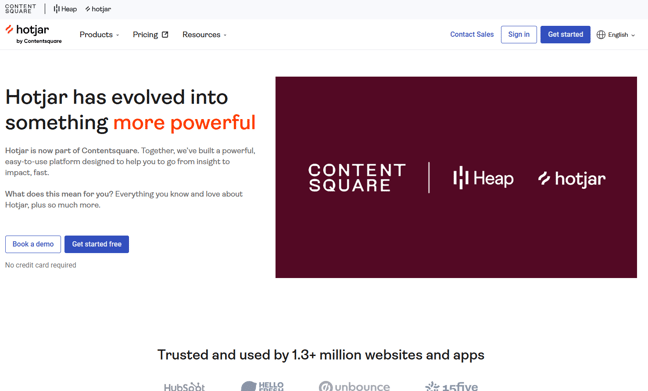Click the 'What does this mean for you?' text
Screen dimensions: 648x391
tap(59, 194)
